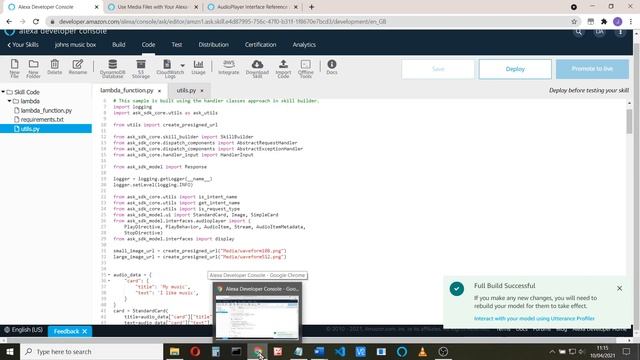The height and width of the screenshot is (360, 640).
Task: Click the Promote to live button
Action: pyautogui.click(x=592, y=69)
